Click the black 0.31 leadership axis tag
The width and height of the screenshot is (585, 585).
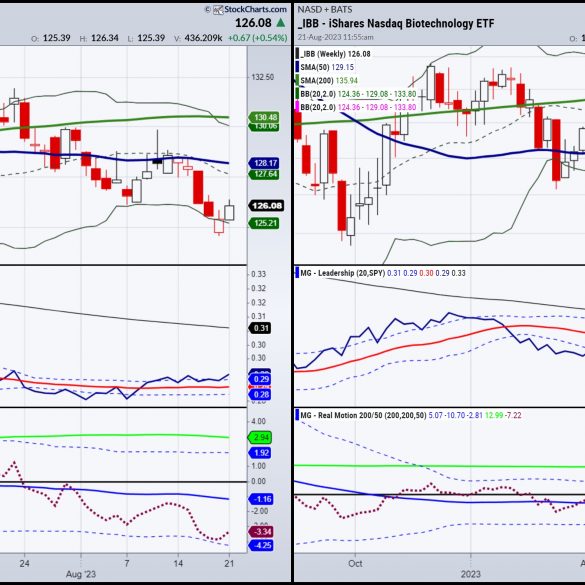pos(260,328)
